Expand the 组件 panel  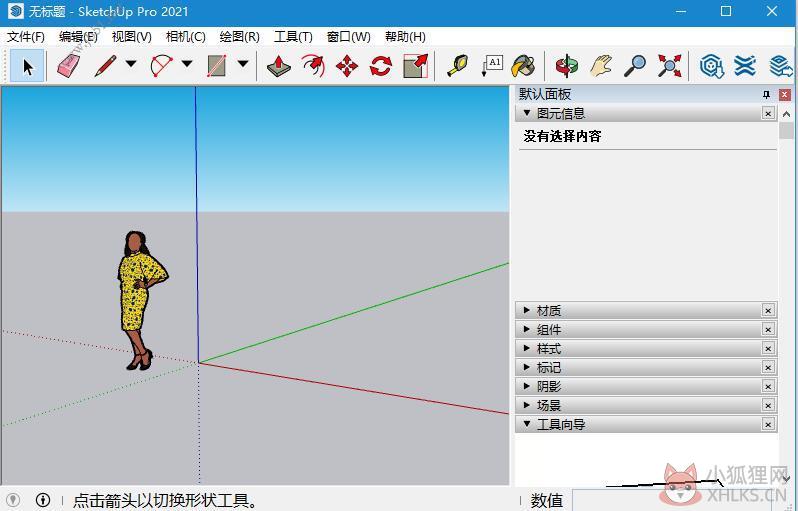click(x=527, y=329)
